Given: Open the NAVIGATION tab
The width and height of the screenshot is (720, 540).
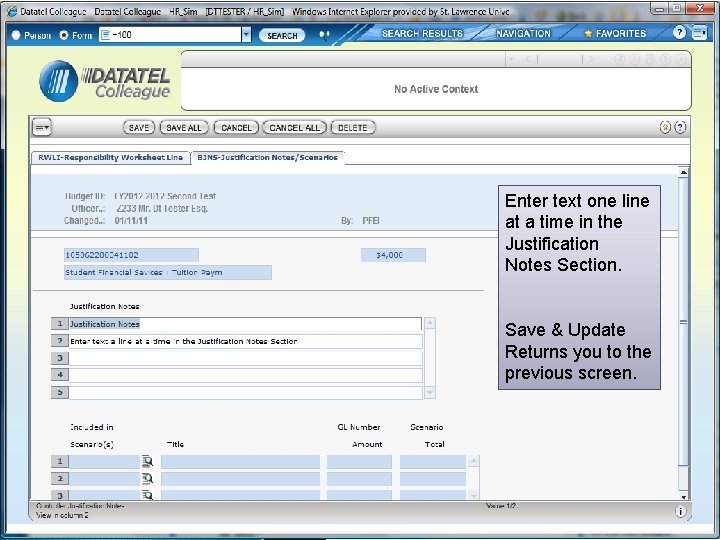Looking at the screenshot, I should (x=523, y=34).
